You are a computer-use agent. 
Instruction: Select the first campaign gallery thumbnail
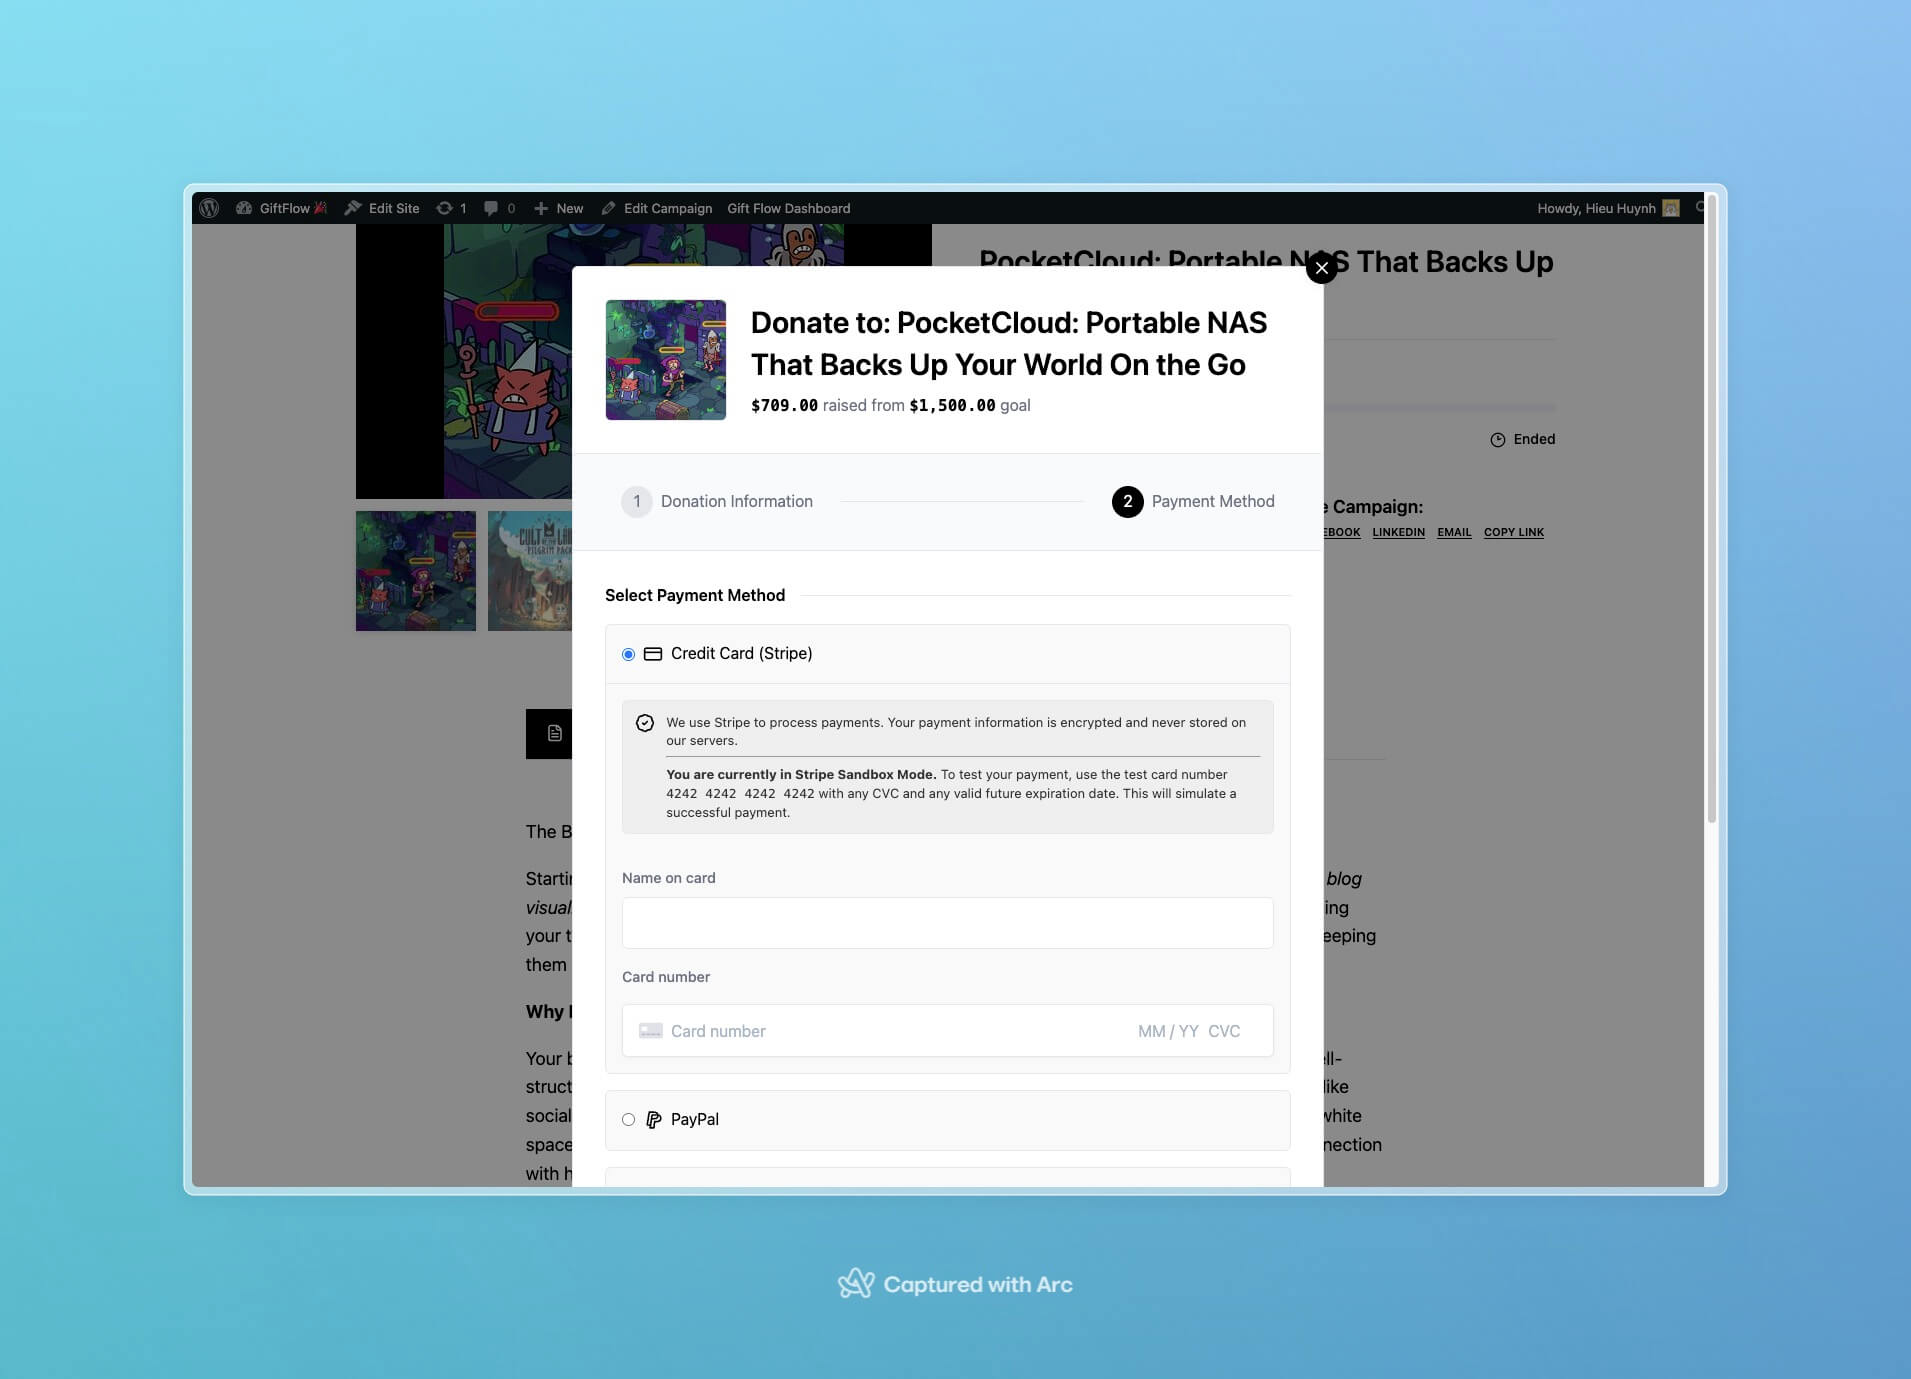click(x=416, y=571)
